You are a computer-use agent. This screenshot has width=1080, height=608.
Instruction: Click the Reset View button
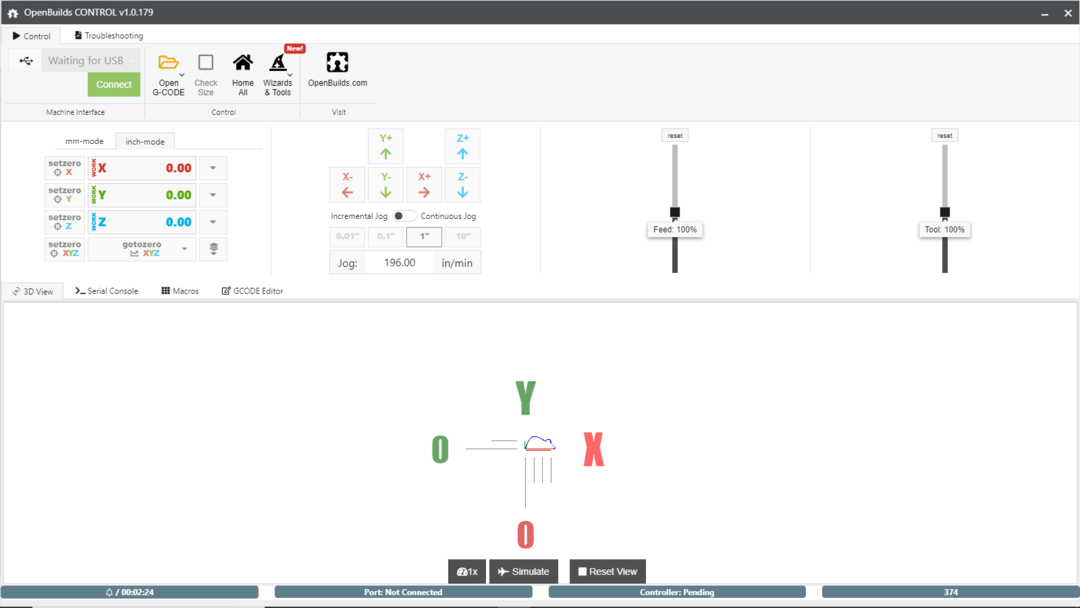coord(607,571)
